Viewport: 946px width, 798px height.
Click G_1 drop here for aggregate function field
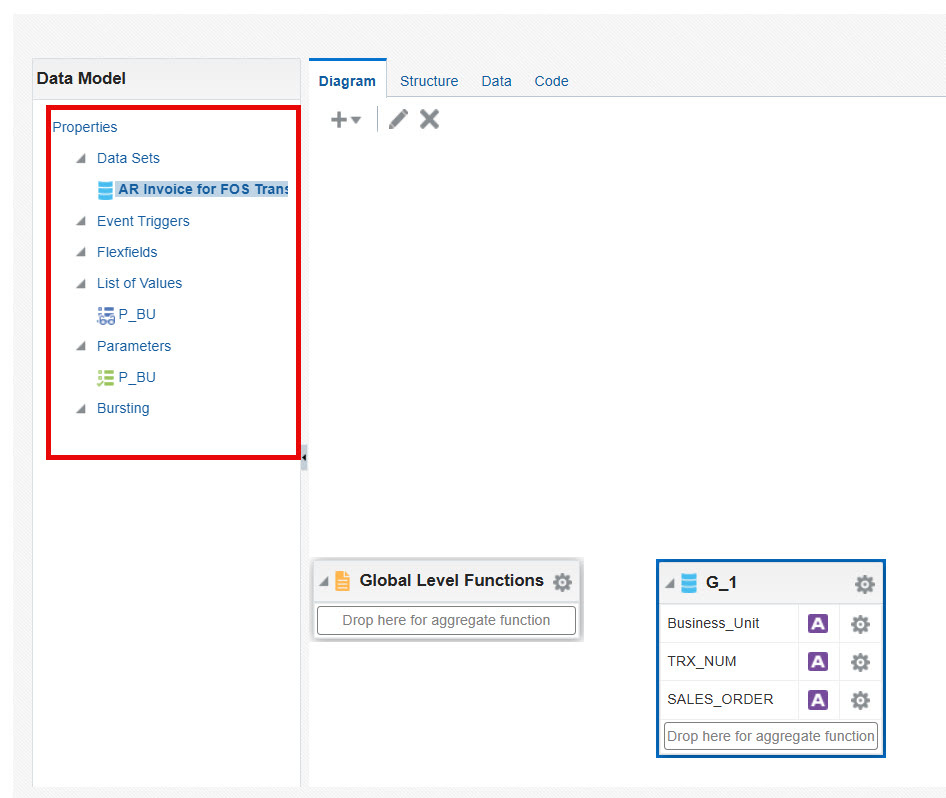770,736
